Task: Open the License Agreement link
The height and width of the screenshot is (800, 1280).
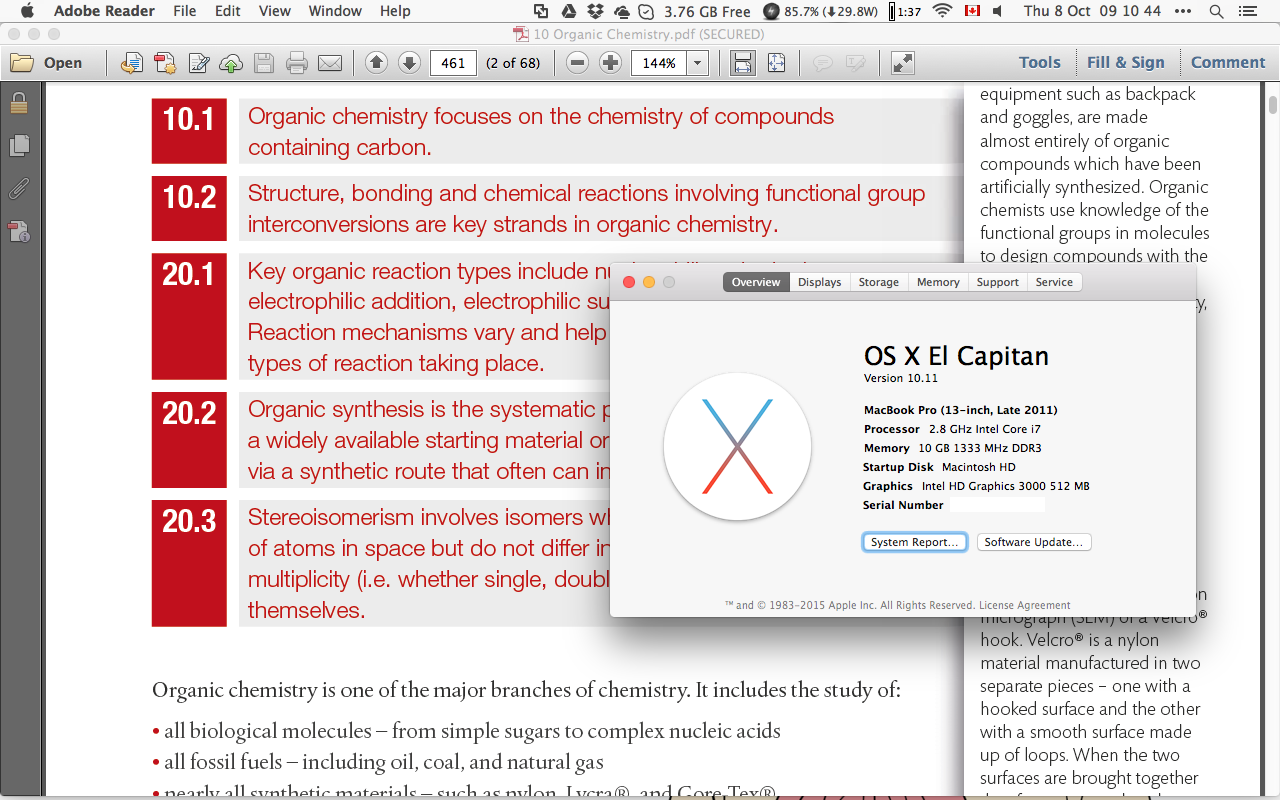Action: [x=1024, y=605]
